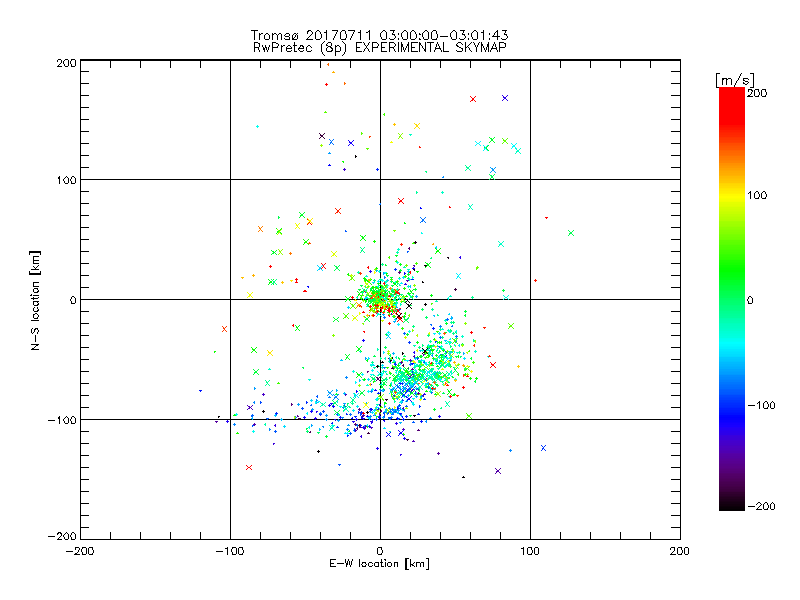800x600 pixels.
Task: Click the E-W axis tick label 200
Action: [x=680, y=551]
